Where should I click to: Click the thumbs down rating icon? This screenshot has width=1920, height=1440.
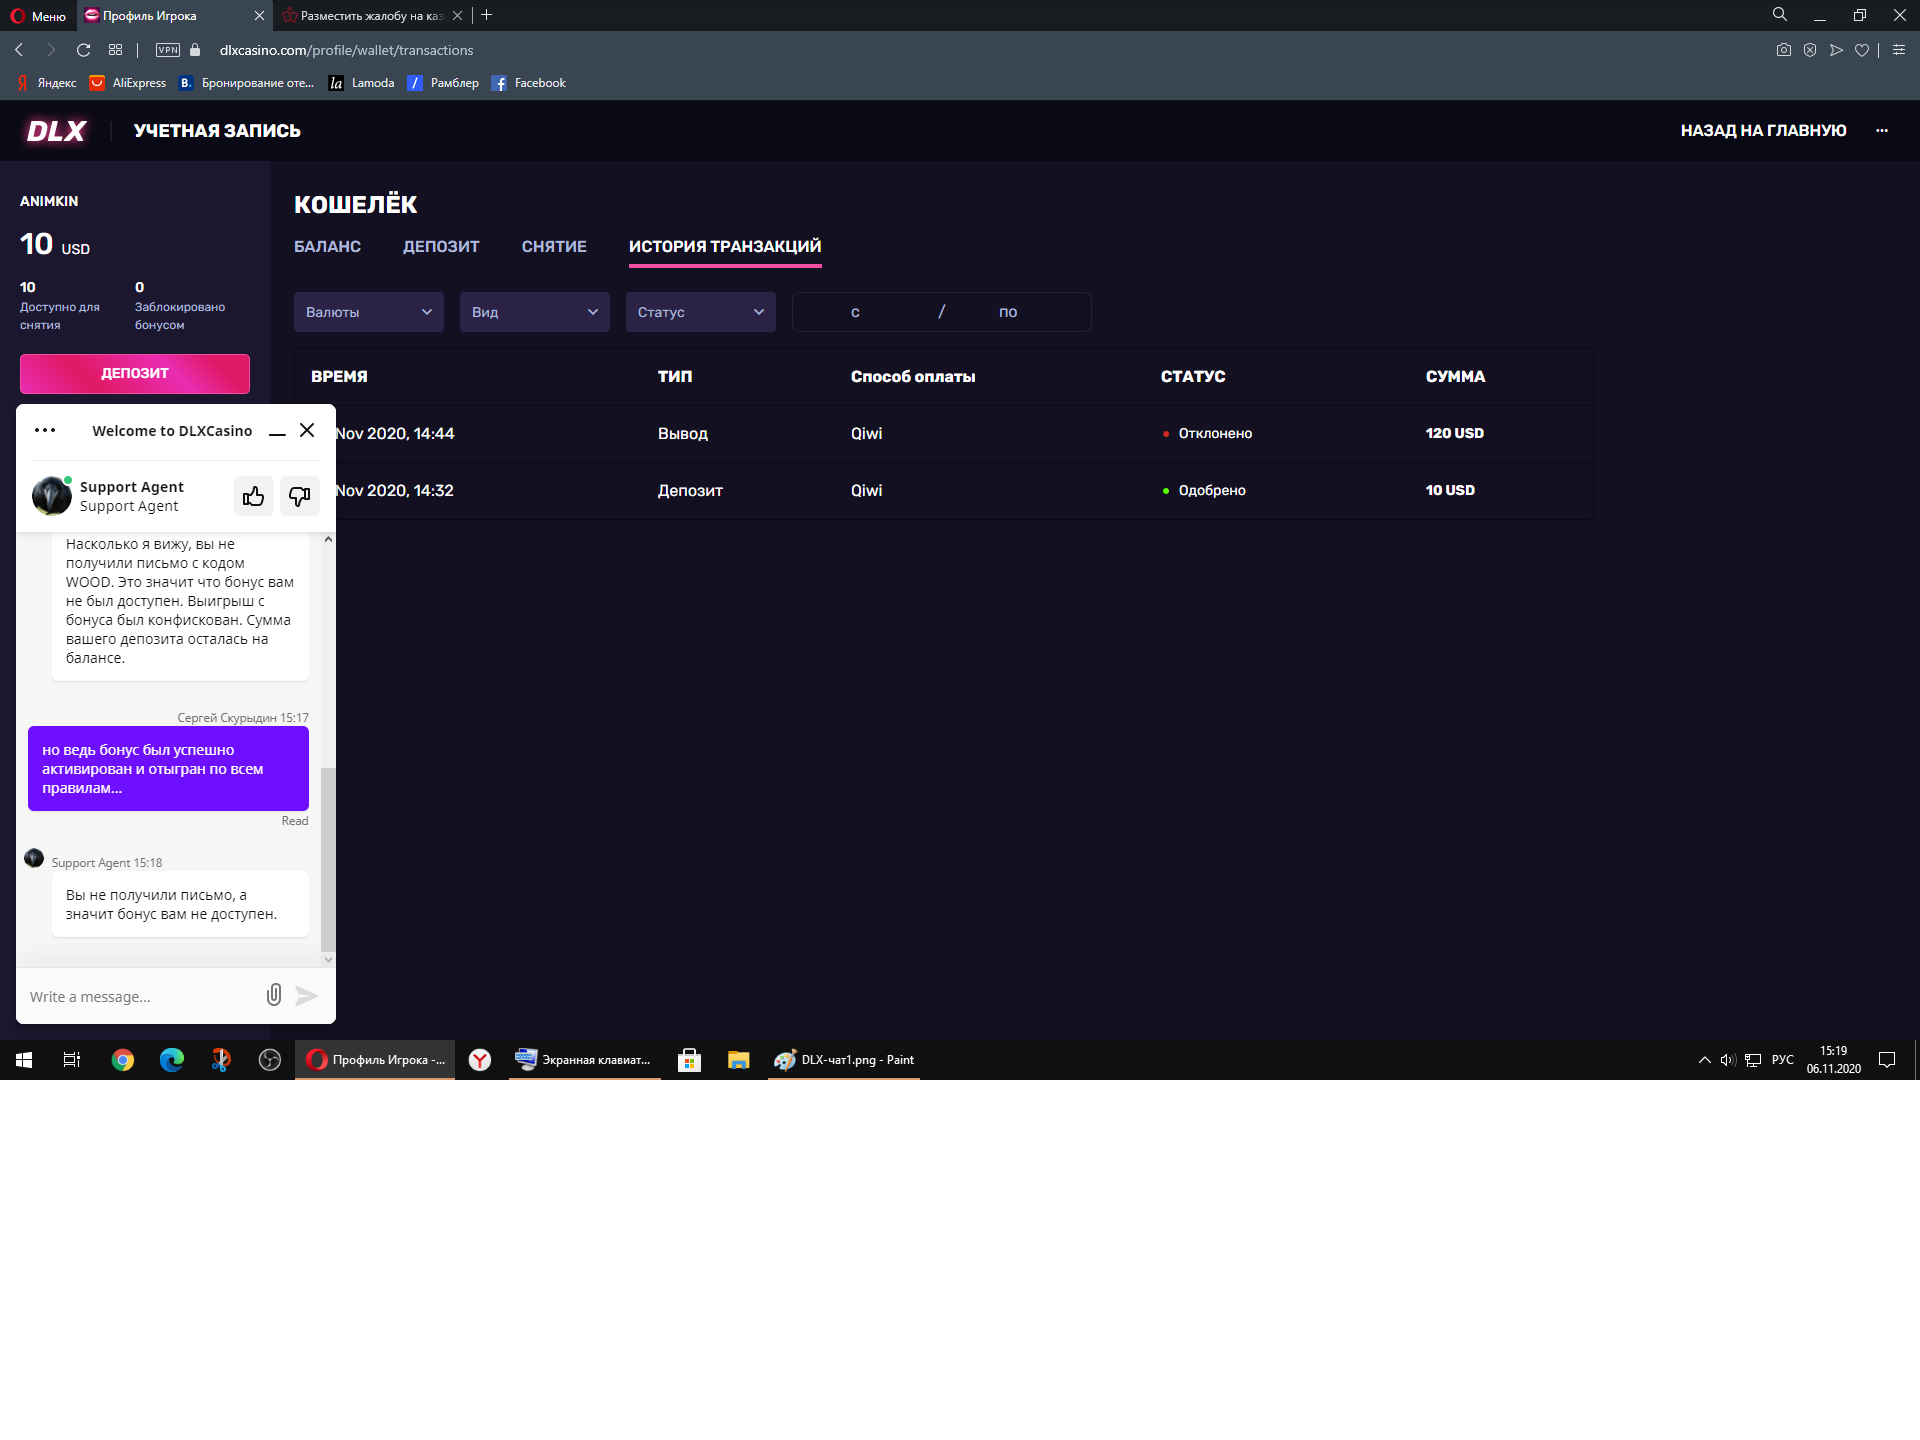pyautogui.click(x=299, y=496)
